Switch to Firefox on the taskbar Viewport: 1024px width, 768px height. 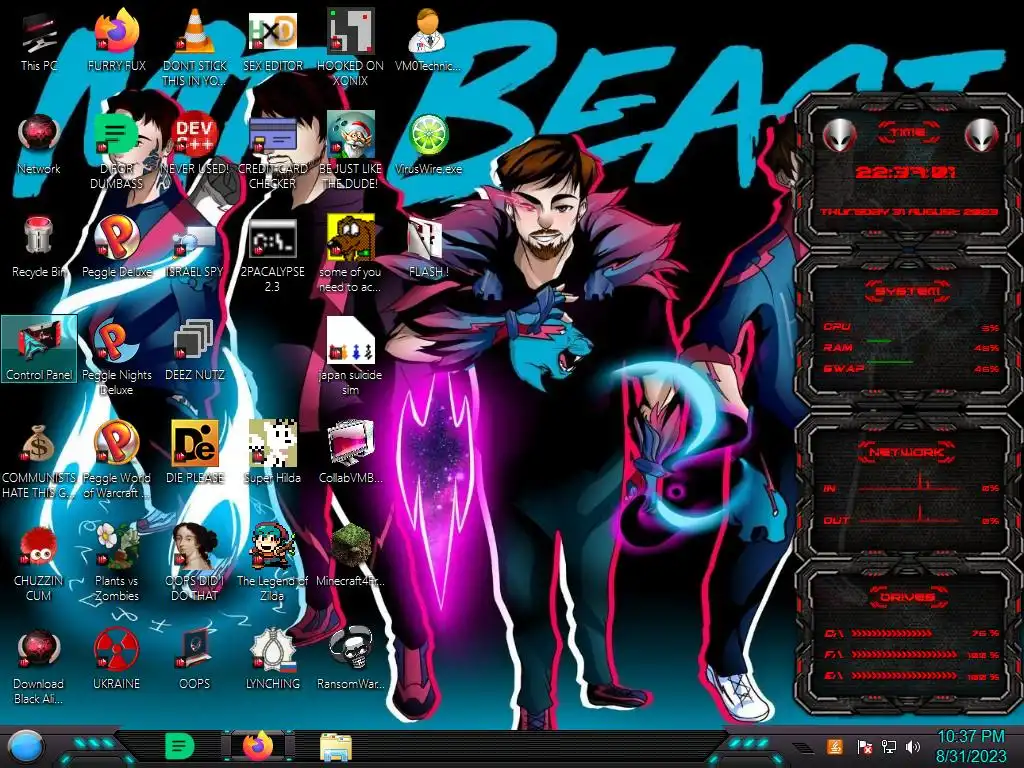coord(258,746)
